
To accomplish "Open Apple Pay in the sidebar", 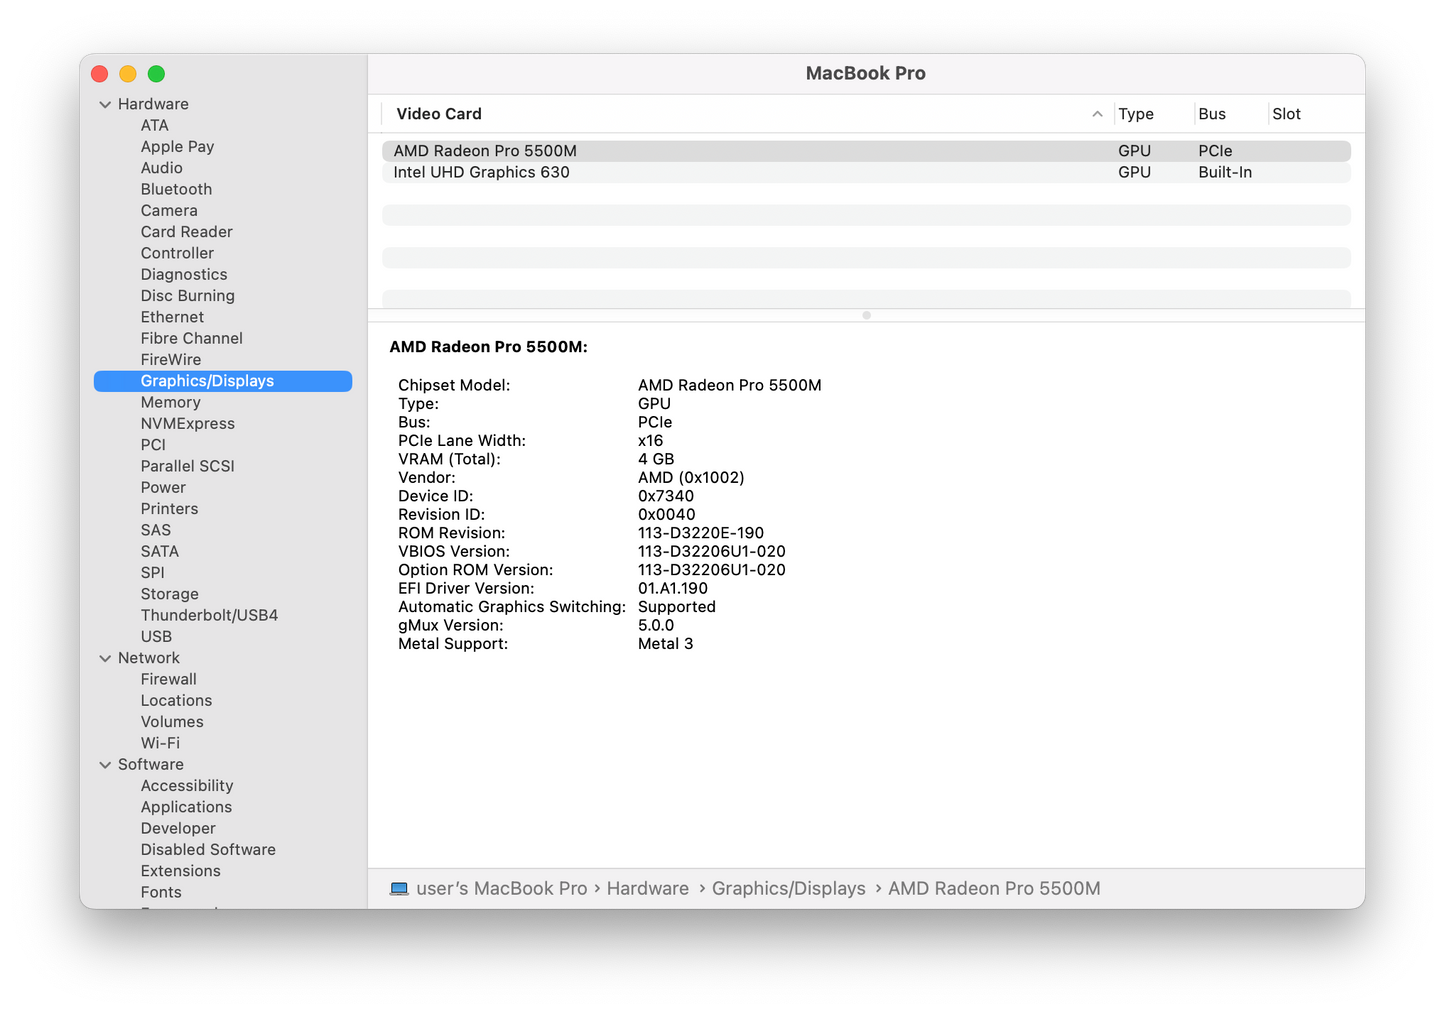I will (177, 147).
